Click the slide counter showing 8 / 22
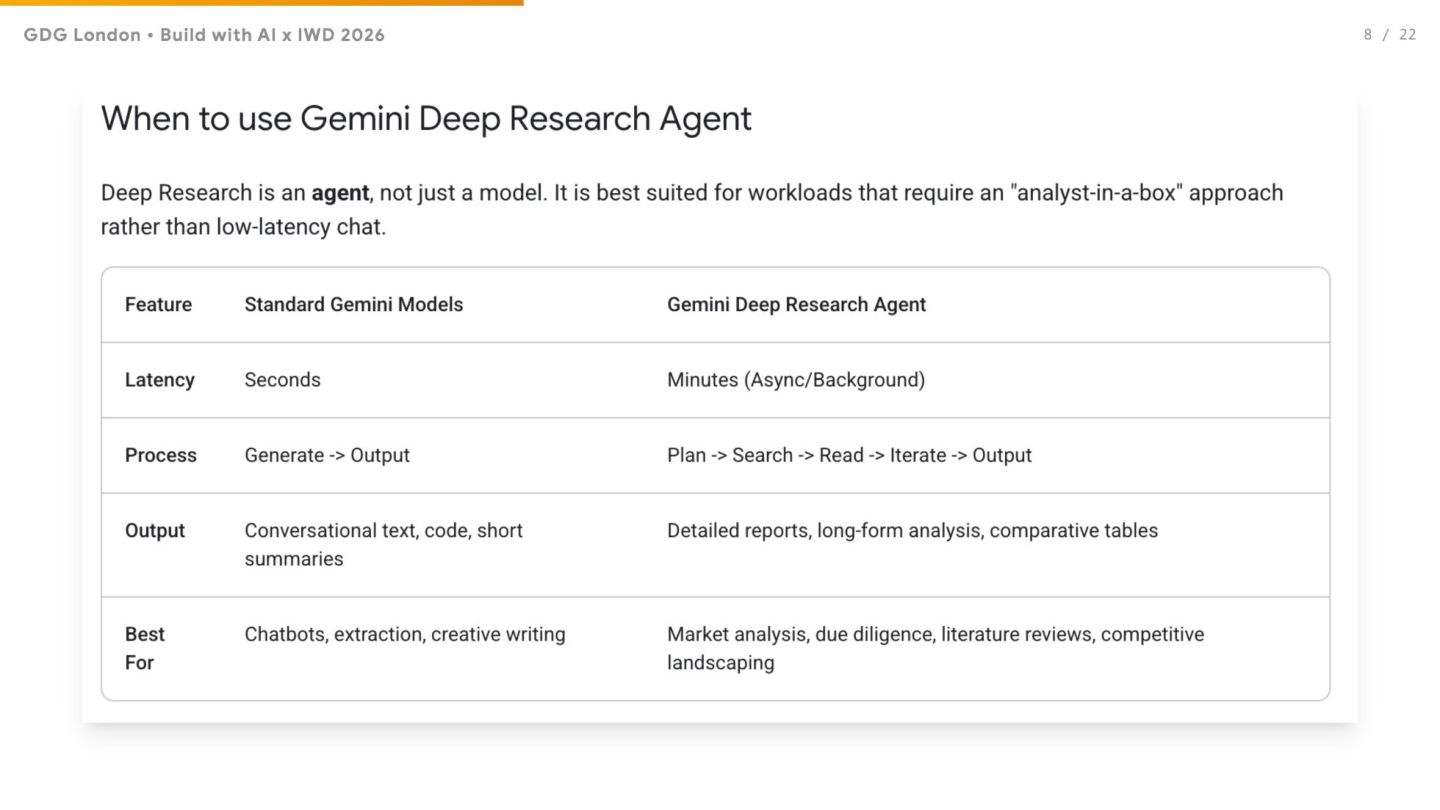The image size is (1440, 810). [1389, 35]
